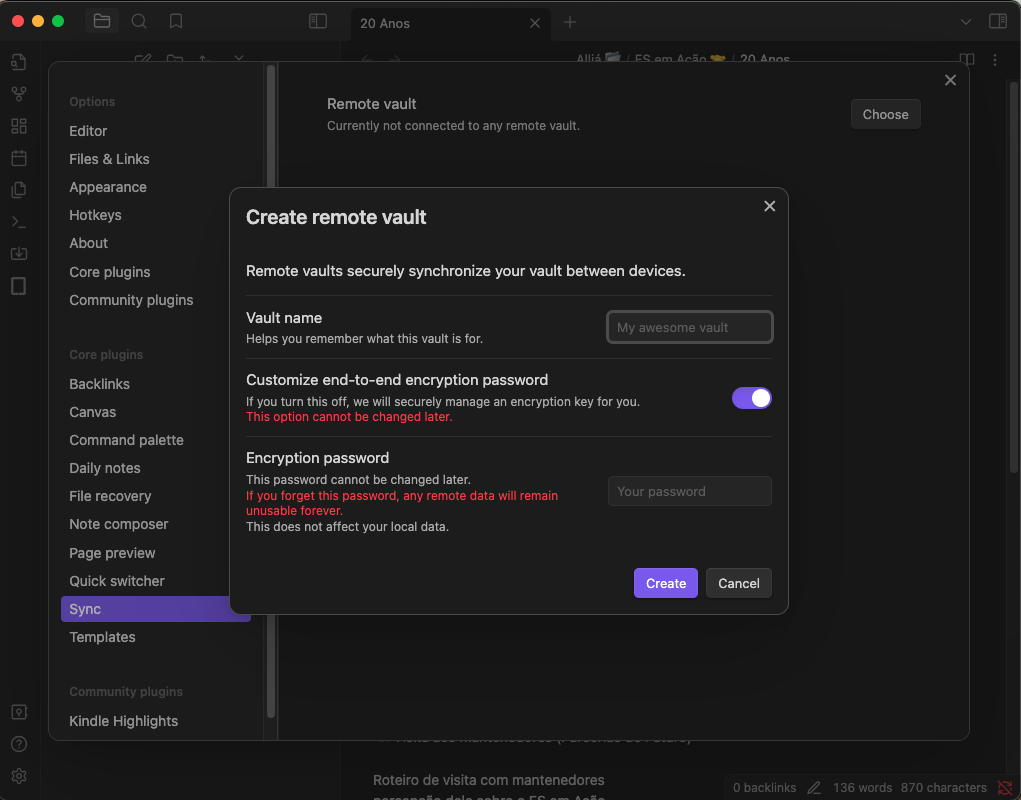
Task: Toggle the left sidebar panel icon
Action: tap(317, 20)
